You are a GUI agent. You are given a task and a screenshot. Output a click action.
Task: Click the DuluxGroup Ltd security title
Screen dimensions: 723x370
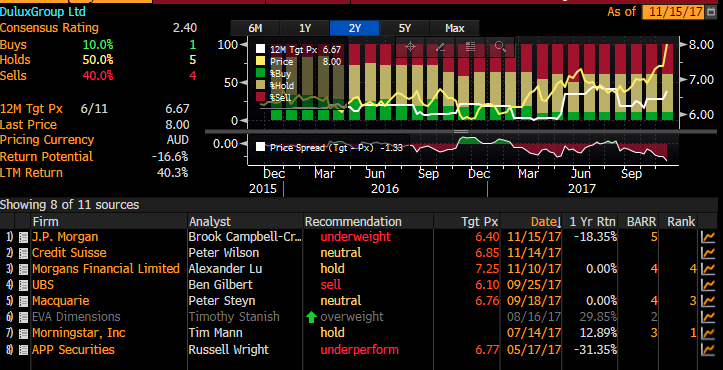(x=42, y=12)
